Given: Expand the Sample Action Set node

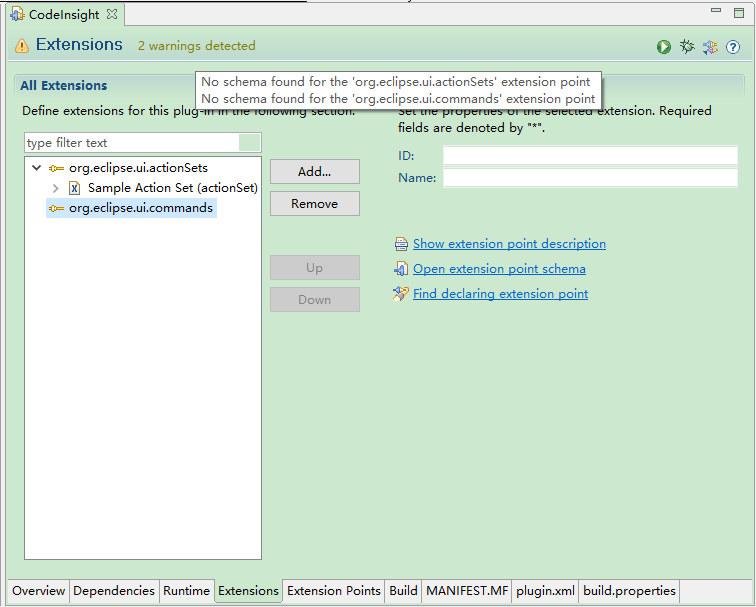Looking at the screenshot, I should [55, 188].
